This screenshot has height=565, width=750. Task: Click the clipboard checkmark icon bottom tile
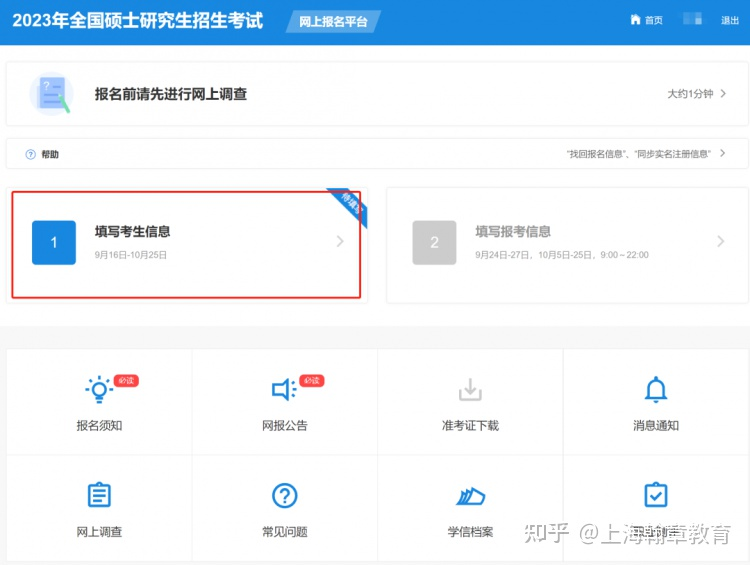656,495
